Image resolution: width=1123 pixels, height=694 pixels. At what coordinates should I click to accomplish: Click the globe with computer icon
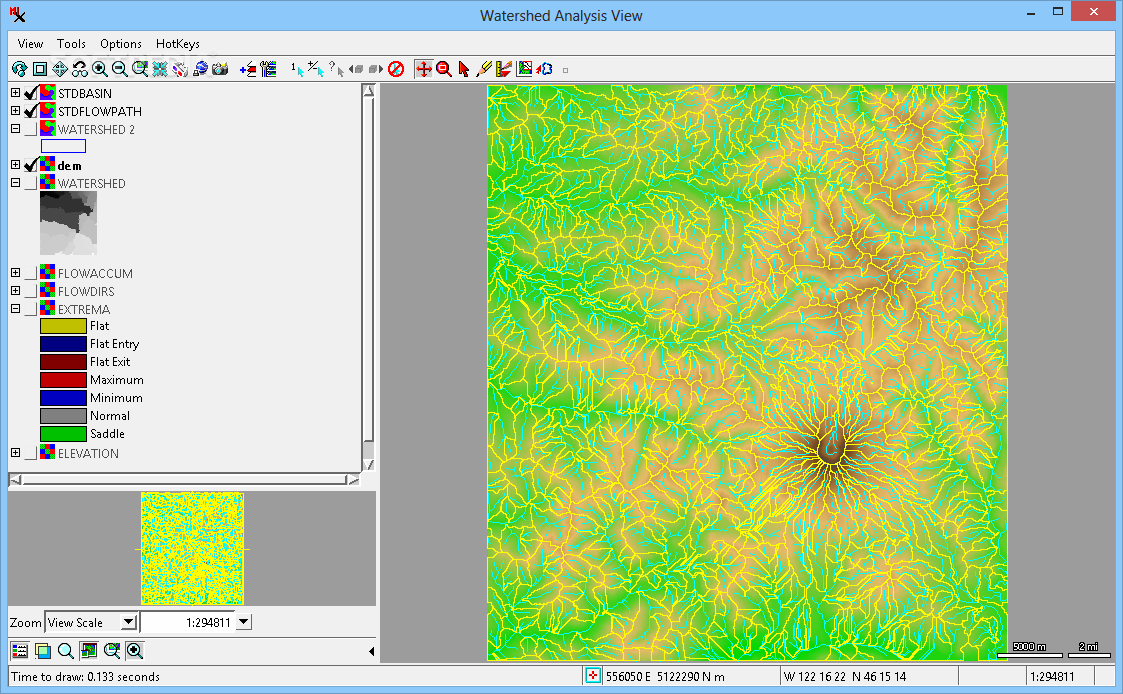tap(201, 69)
